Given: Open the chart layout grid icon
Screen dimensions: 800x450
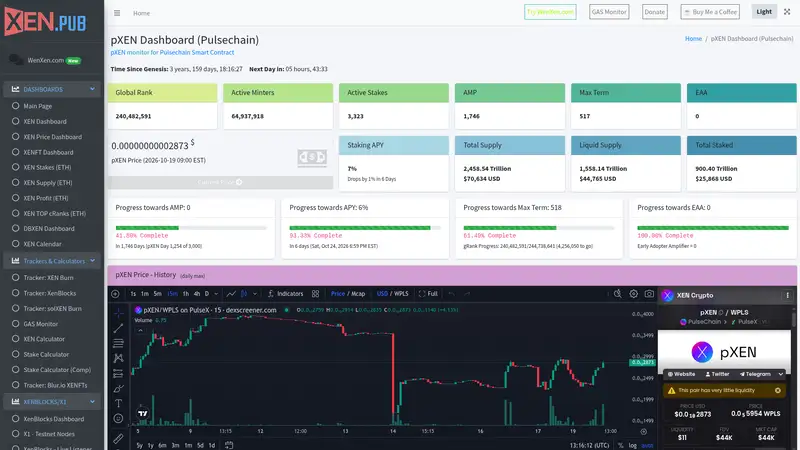Looking at the screenshot, I should tap(315, 294).
